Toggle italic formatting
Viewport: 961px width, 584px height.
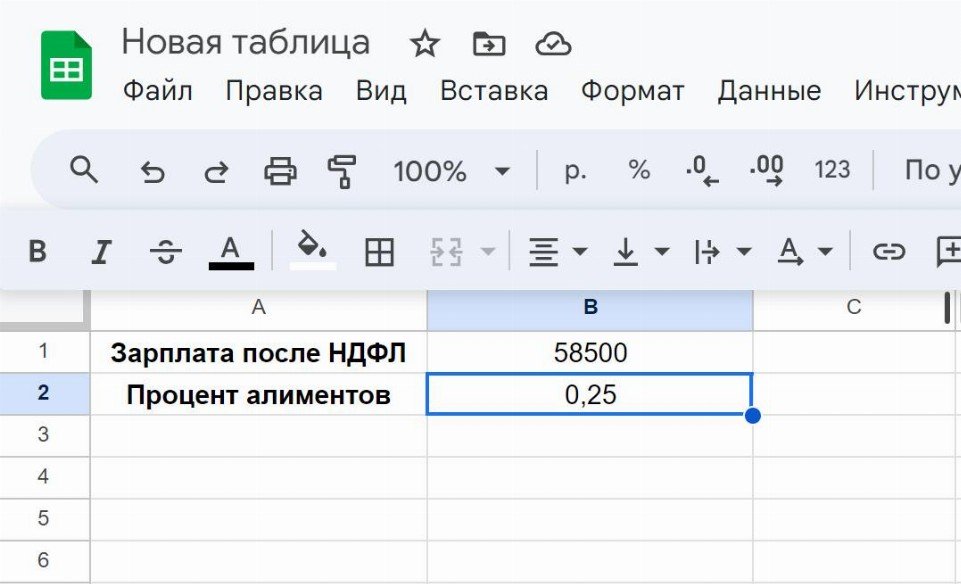[x=100, y=252]
